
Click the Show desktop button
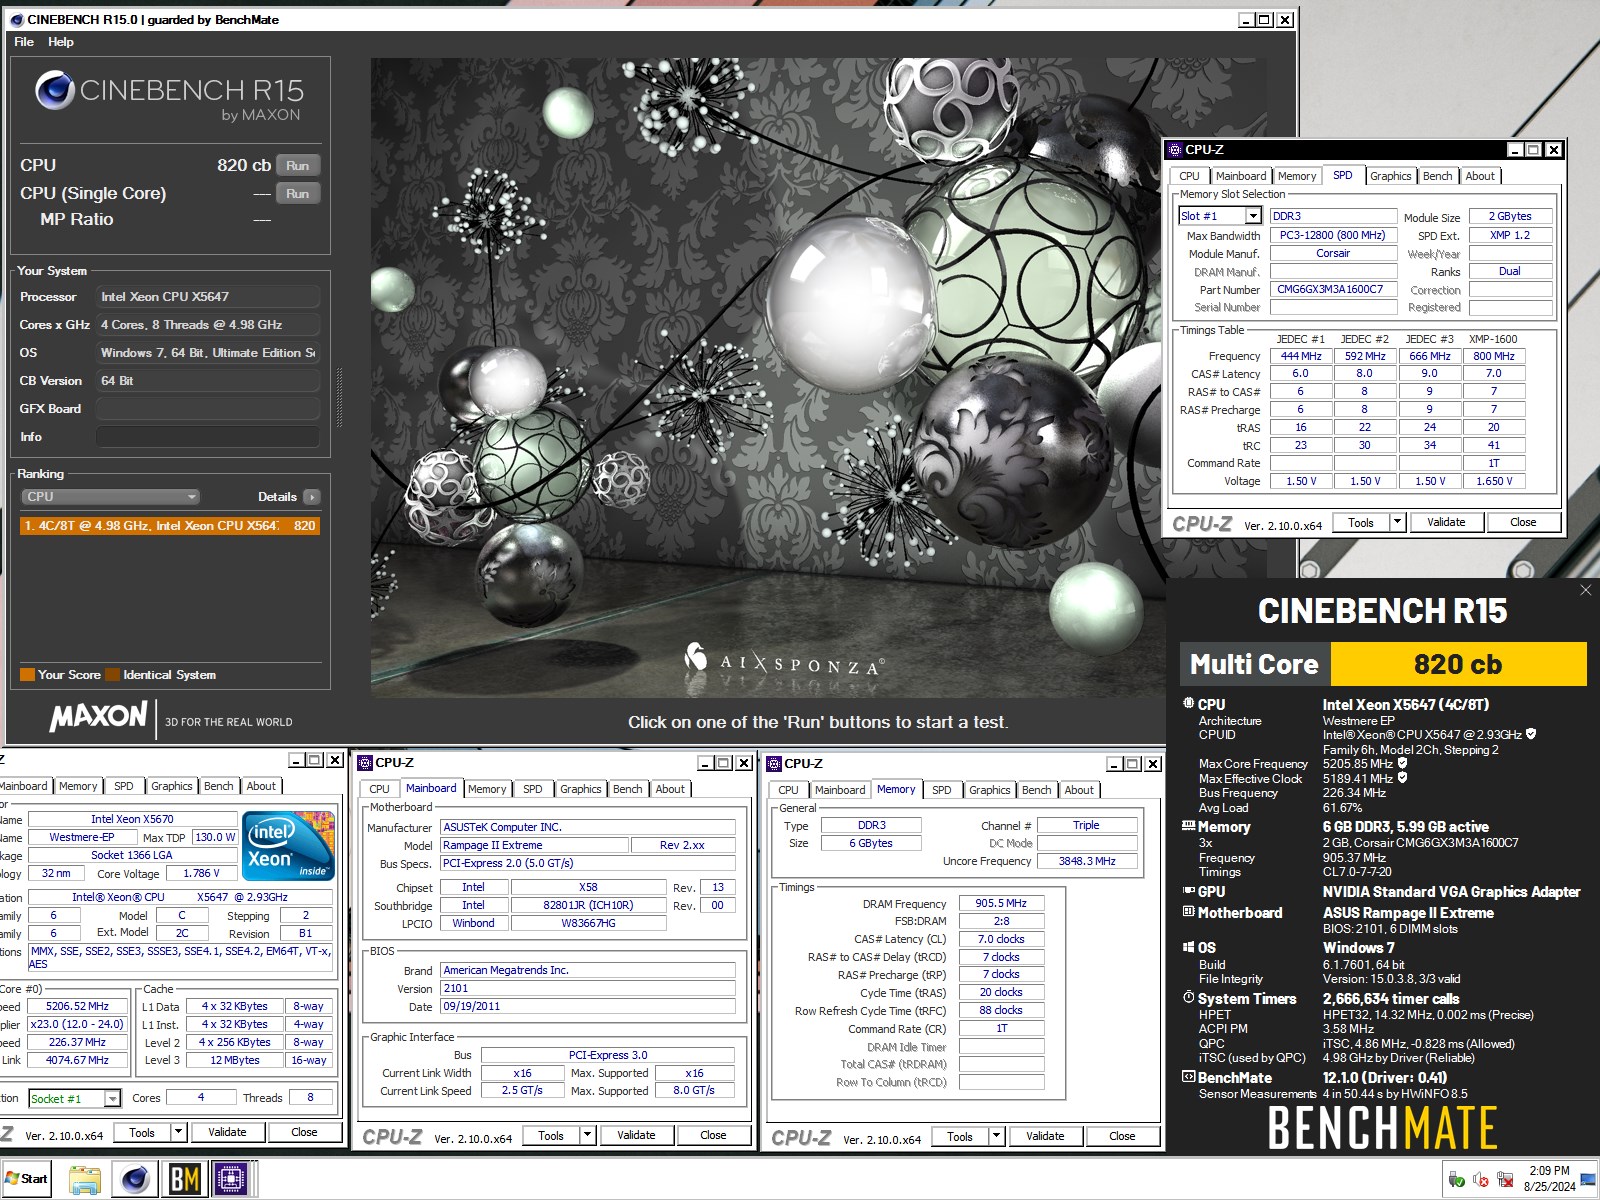1590,1180
